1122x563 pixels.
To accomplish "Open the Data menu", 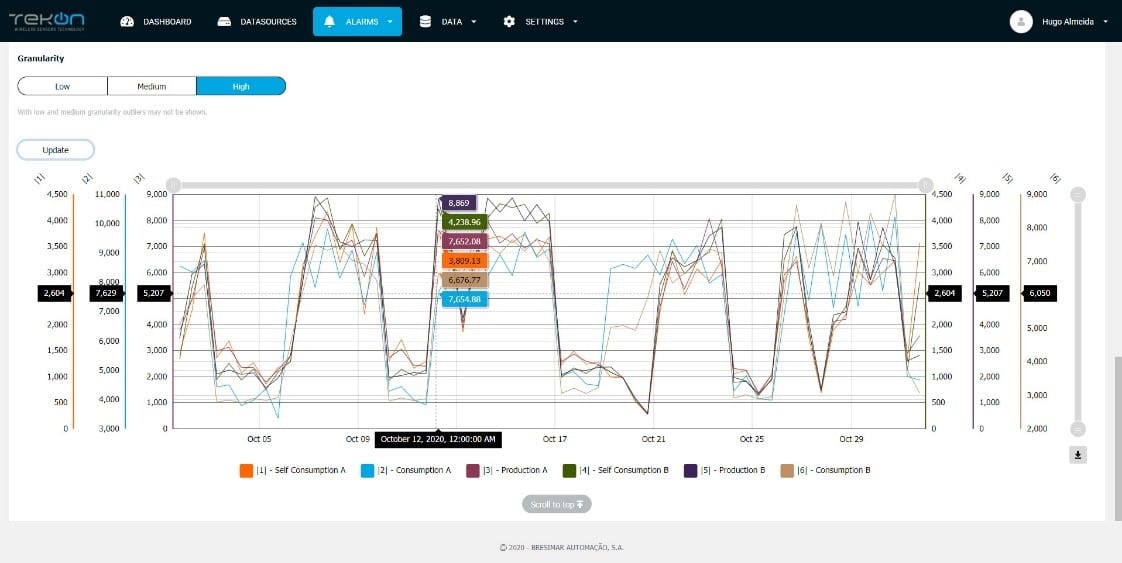I will tap(448, 21).
